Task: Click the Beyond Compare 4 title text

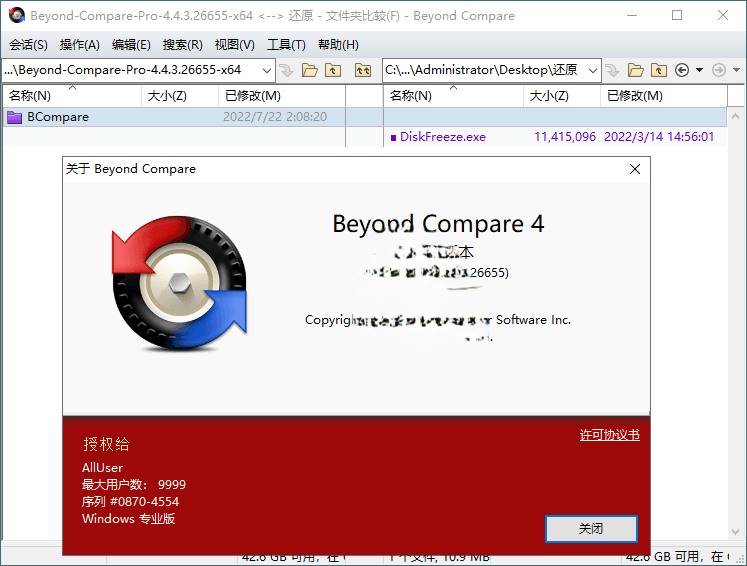Action: coord(438,224)
